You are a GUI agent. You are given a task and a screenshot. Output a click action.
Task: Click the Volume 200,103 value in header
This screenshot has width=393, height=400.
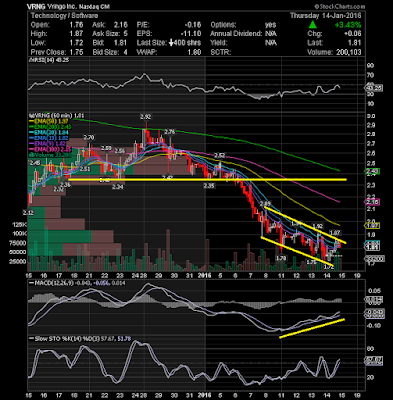347,52
